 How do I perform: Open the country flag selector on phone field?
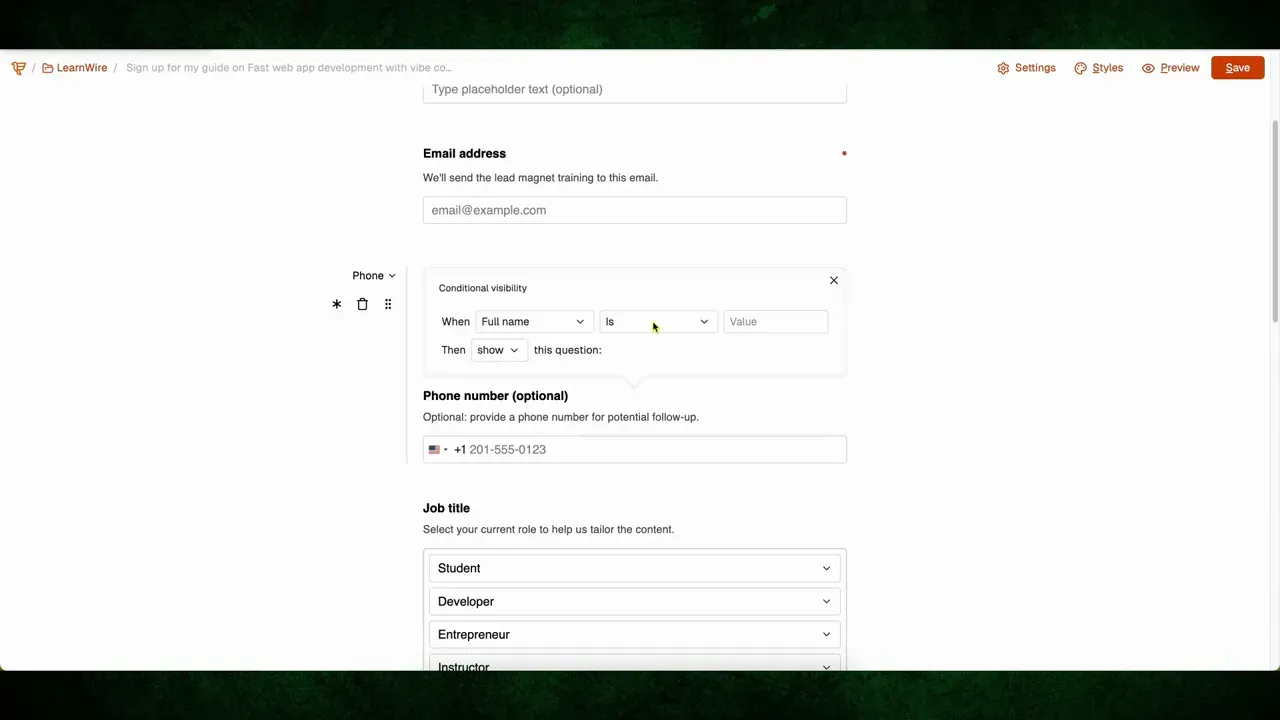coord(438,449)
